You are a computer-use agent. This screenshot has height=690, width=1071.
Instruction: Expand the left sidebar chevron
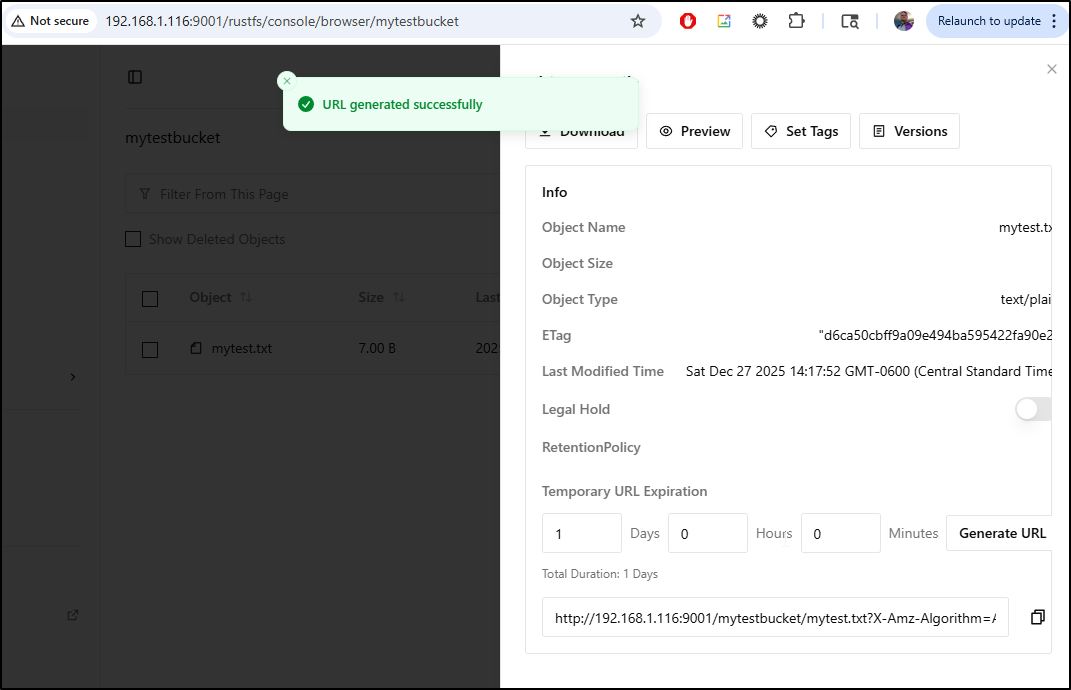(x=73, y=377)
